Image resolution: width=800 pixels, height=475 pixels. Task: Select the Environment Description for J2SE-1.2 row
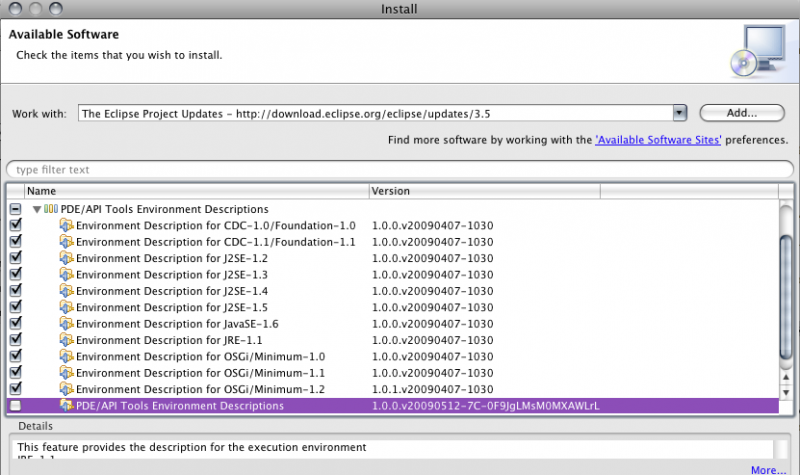click(x=393, y=258)
